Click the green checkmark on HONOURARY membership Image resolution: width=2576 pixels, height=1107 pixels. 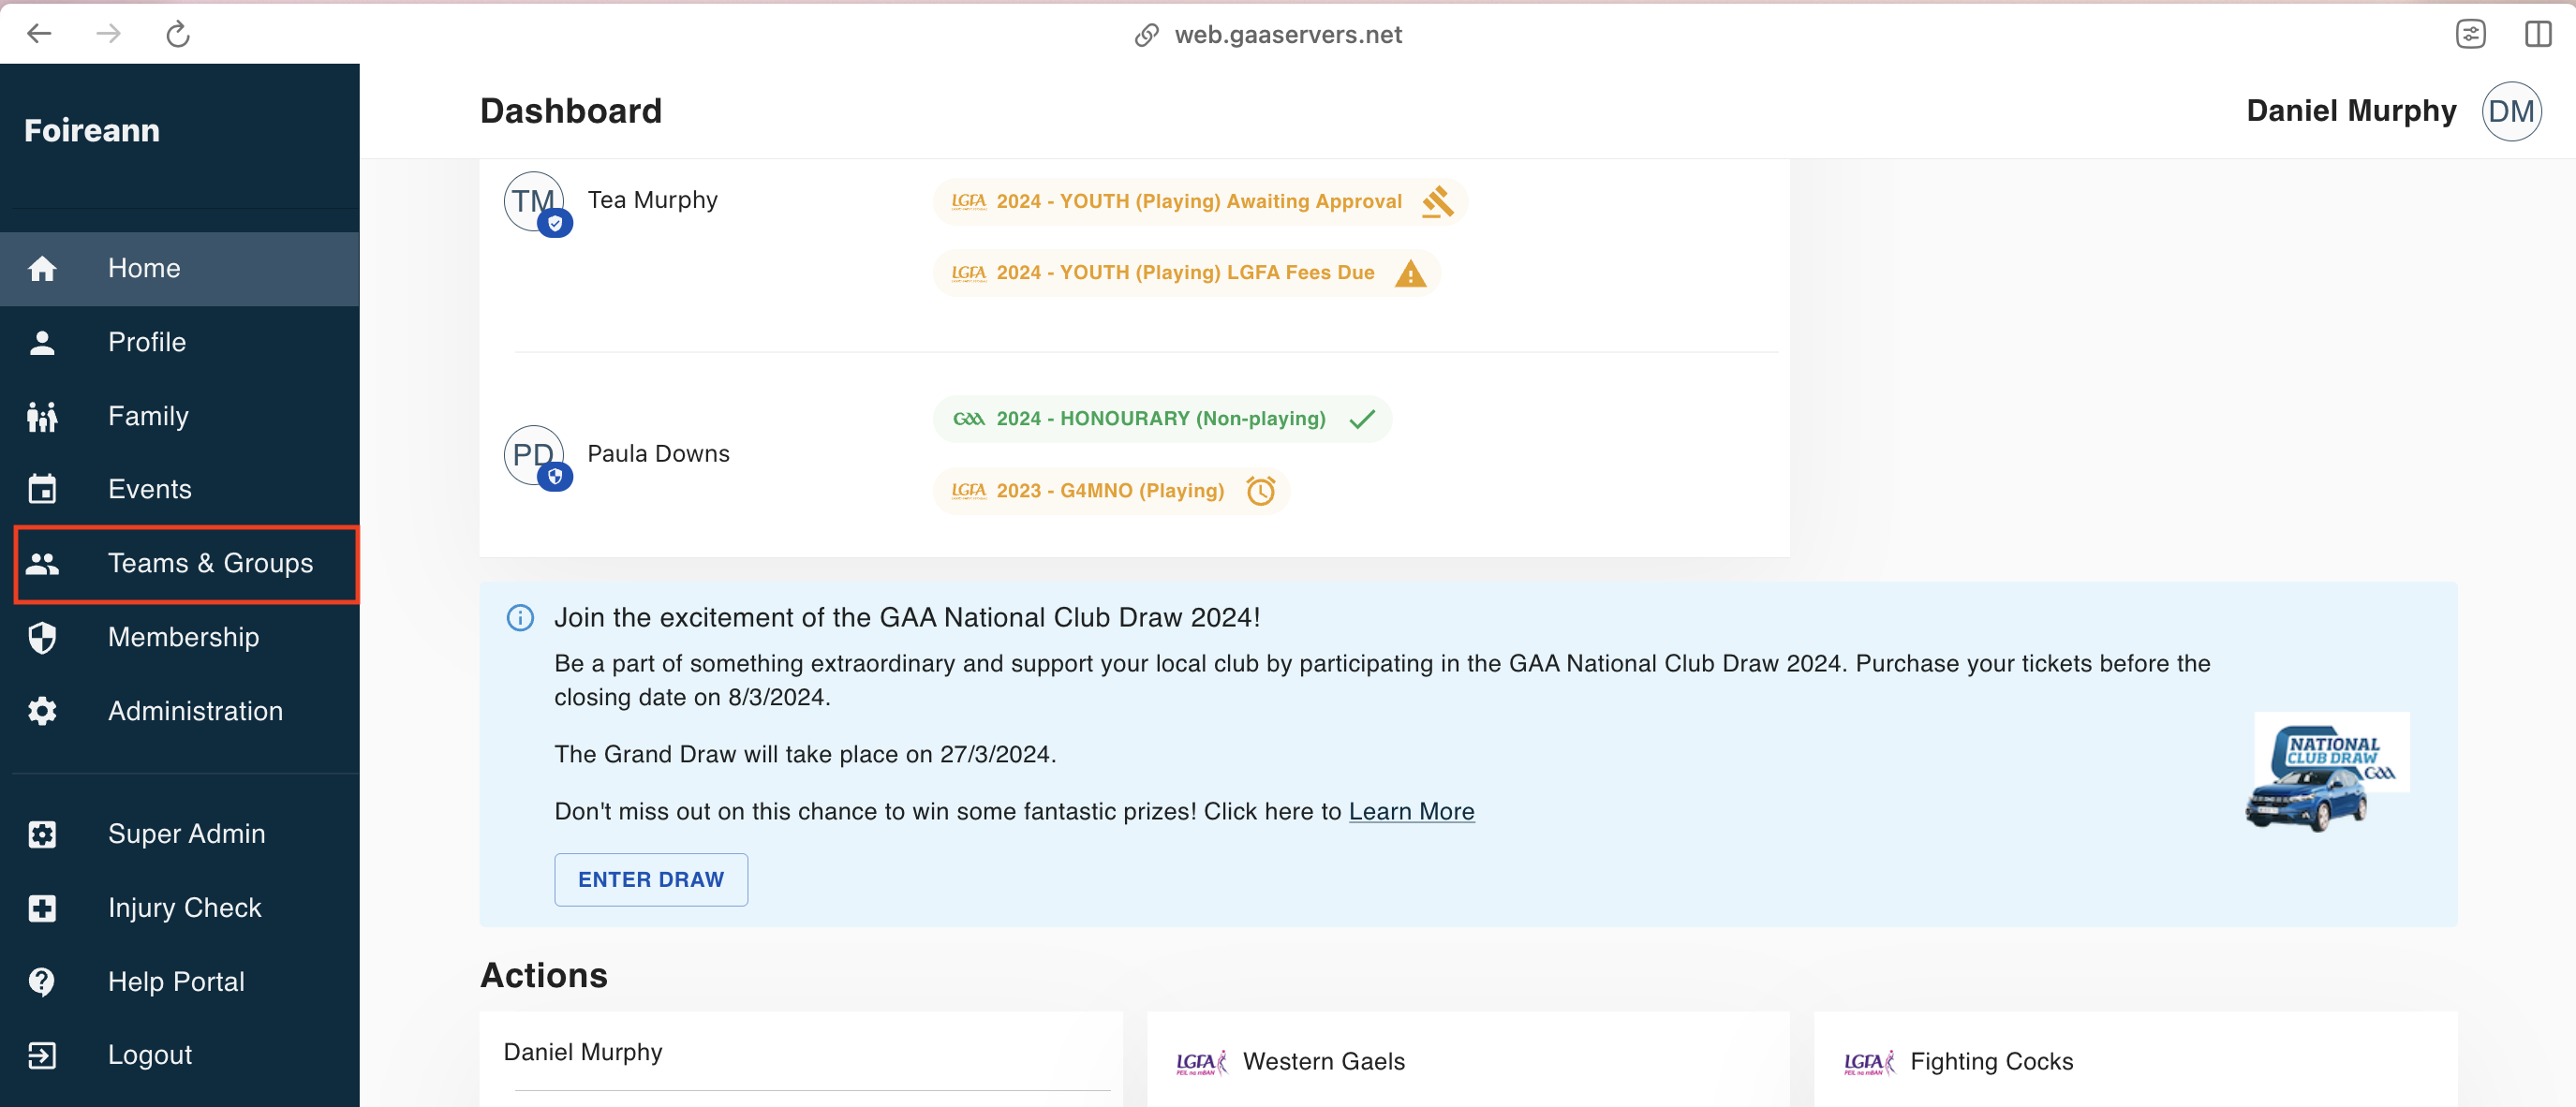point(1362,419)
